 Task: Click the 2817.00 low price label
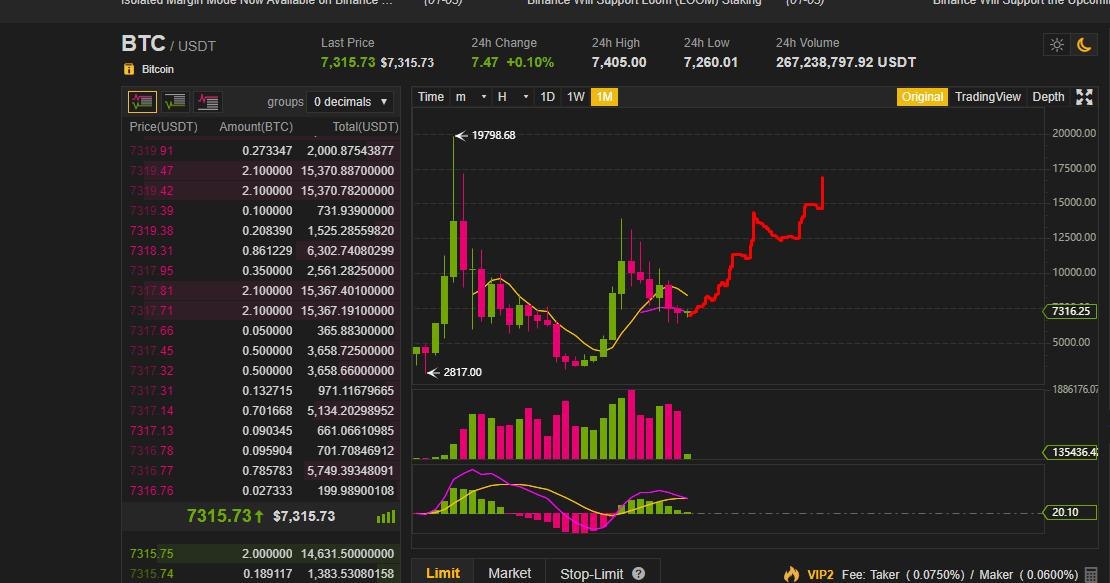coord(462,372)
